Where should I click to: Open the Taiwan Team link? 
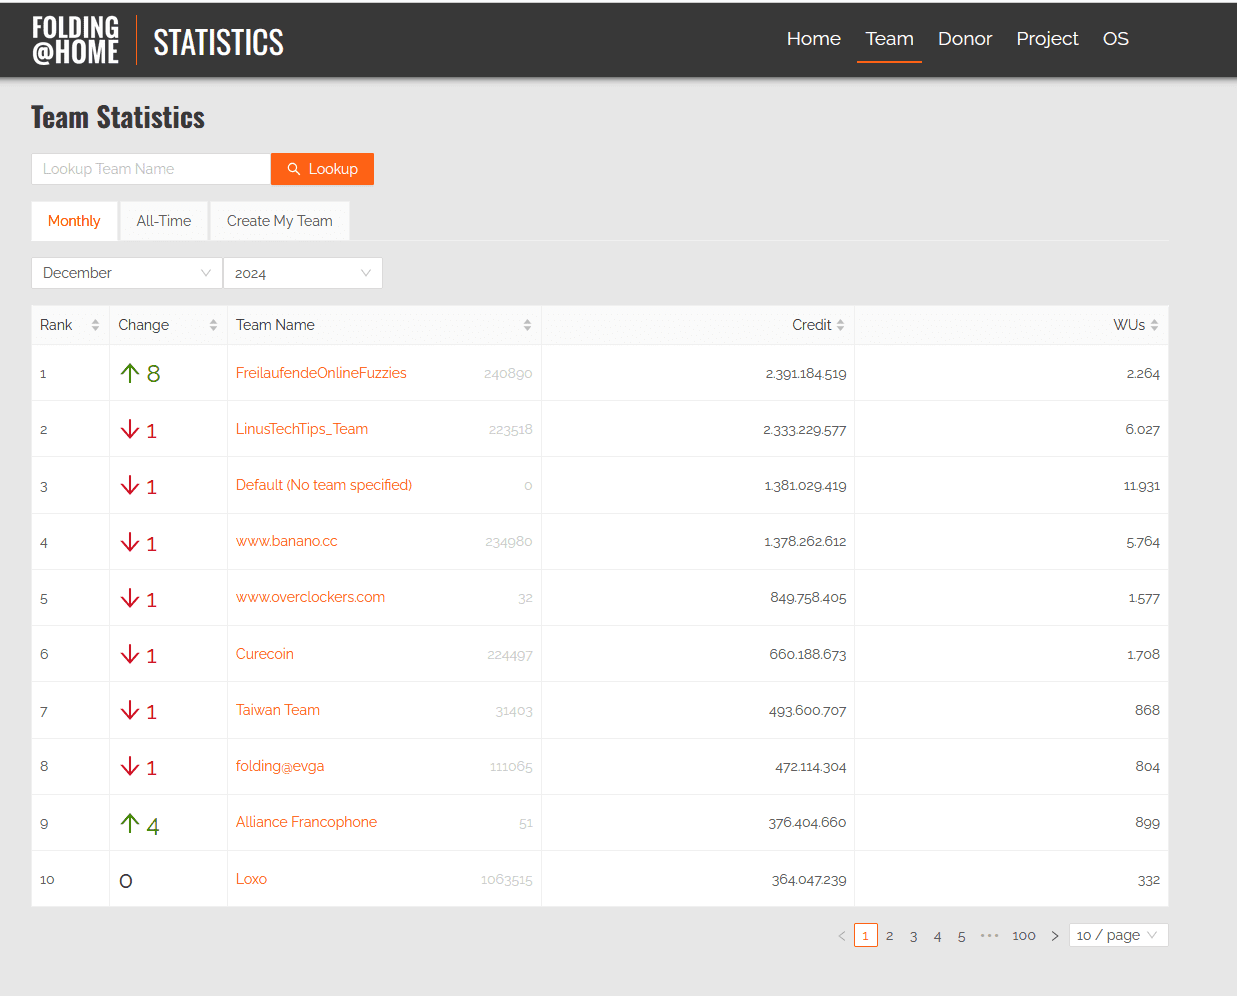pos(278,710)
